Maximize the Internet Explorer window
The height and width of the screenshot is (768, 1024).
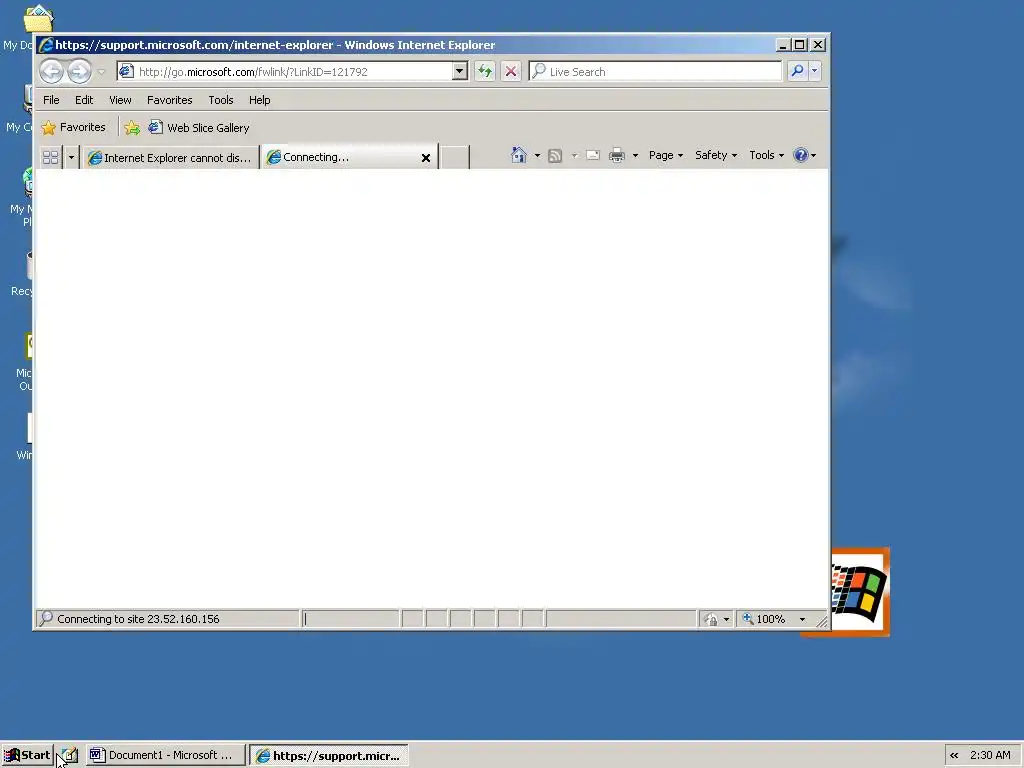point(799,44)
